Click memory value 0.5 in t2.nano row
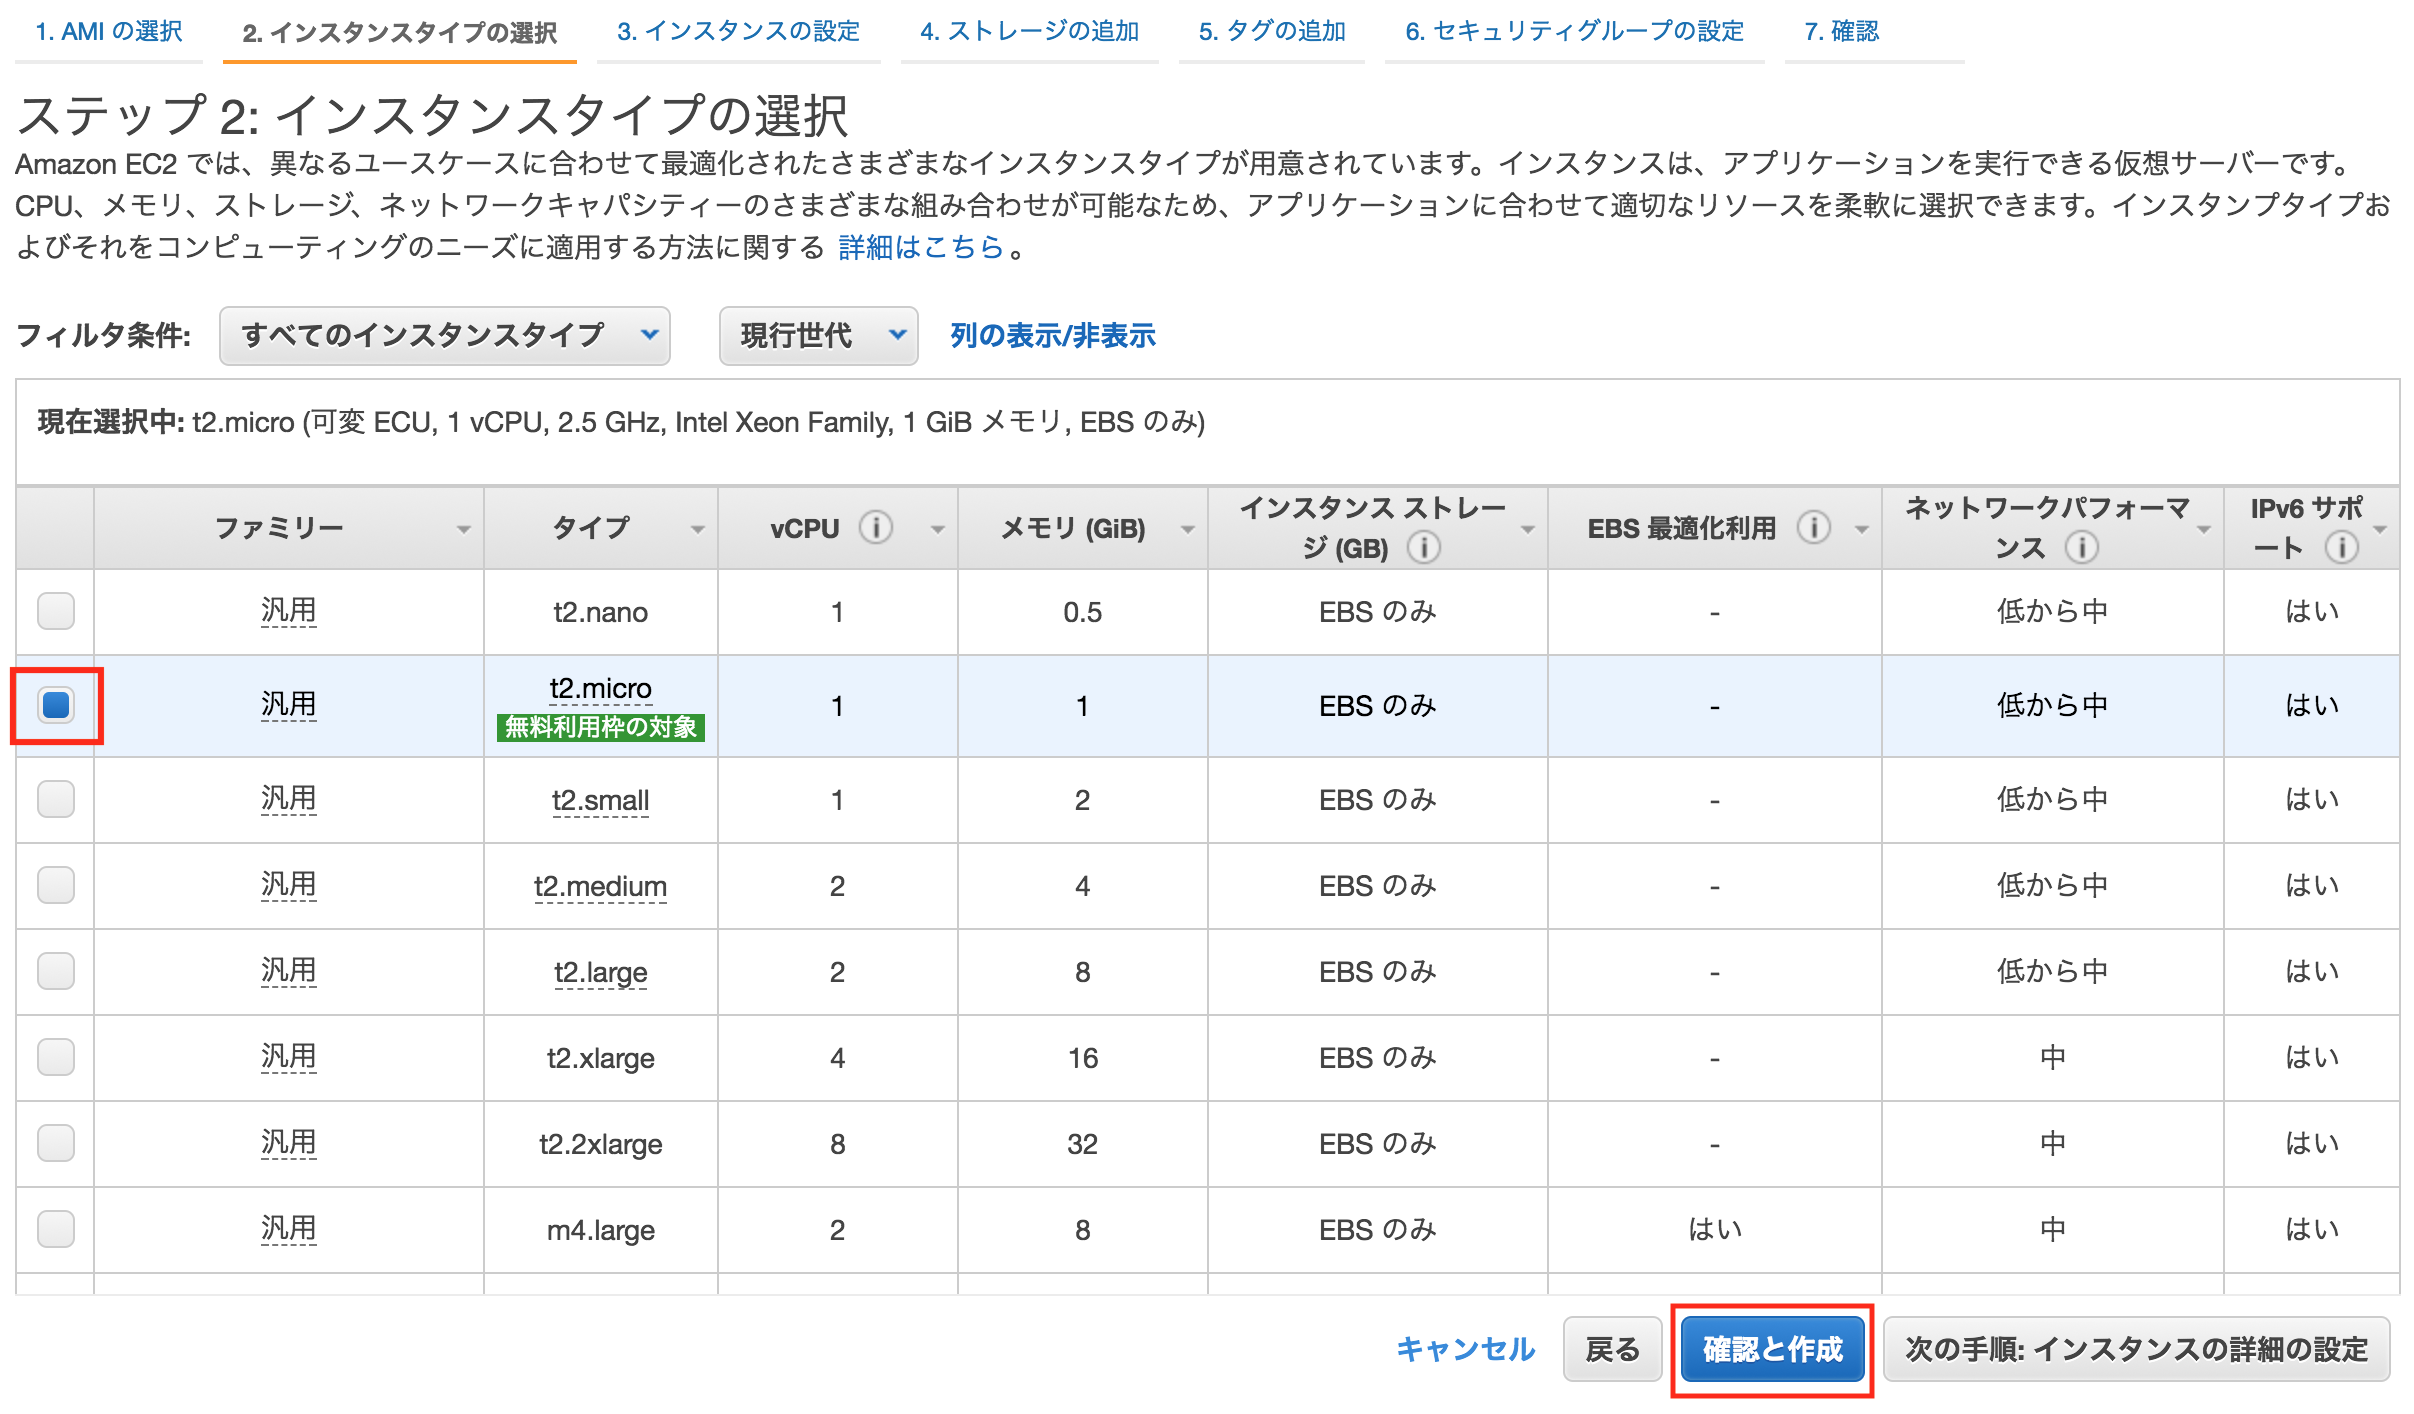This screenshot has height=1414, width=2414. click(1083, 612)
